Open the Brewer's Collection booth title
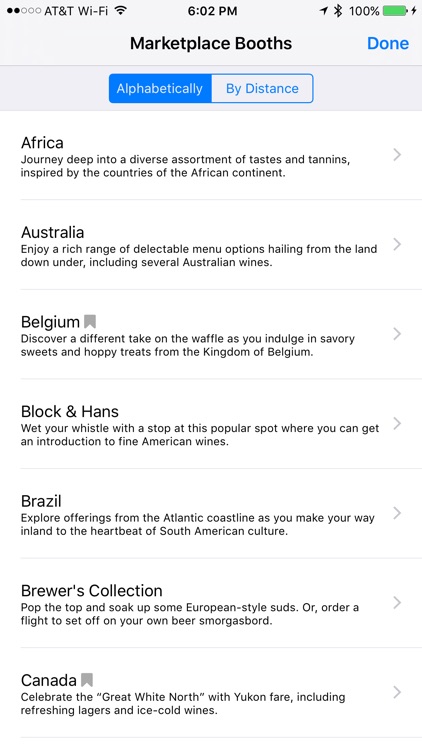 point(92,591)
